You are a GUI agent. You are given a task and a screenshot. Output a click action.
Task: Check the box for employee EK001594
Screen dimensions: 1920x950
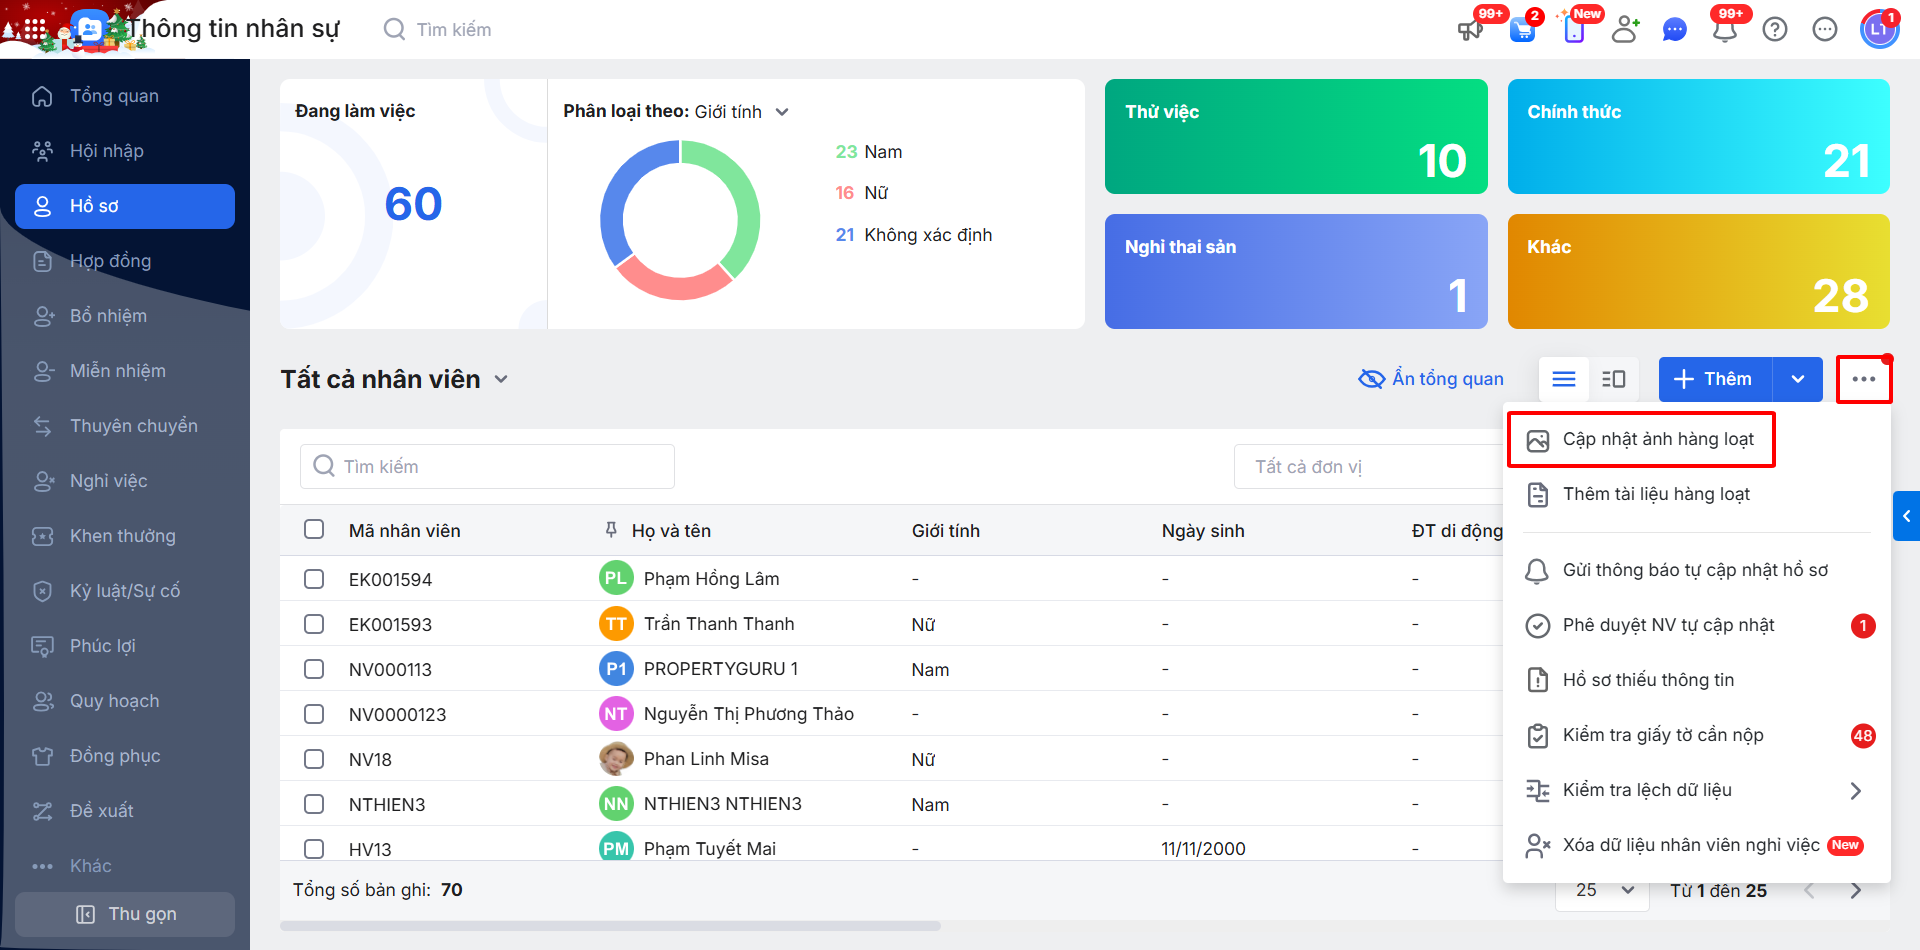coord(314,579)
